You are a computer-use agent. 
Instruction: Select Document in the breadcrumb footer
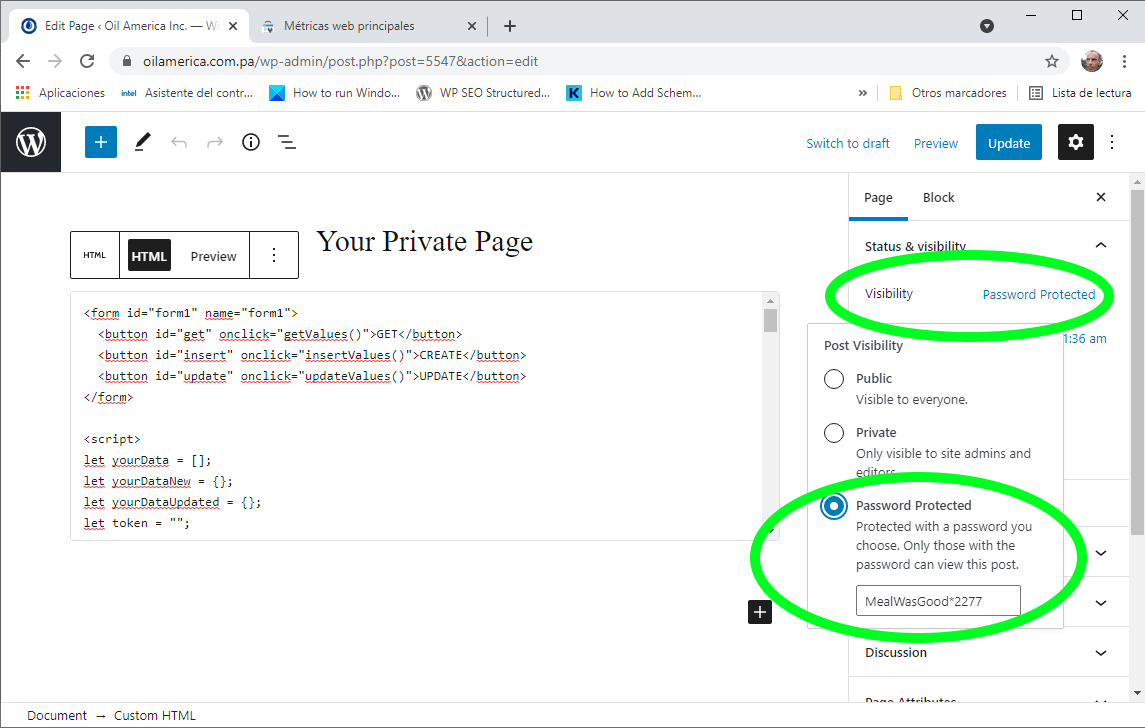[x=57, y=716]
